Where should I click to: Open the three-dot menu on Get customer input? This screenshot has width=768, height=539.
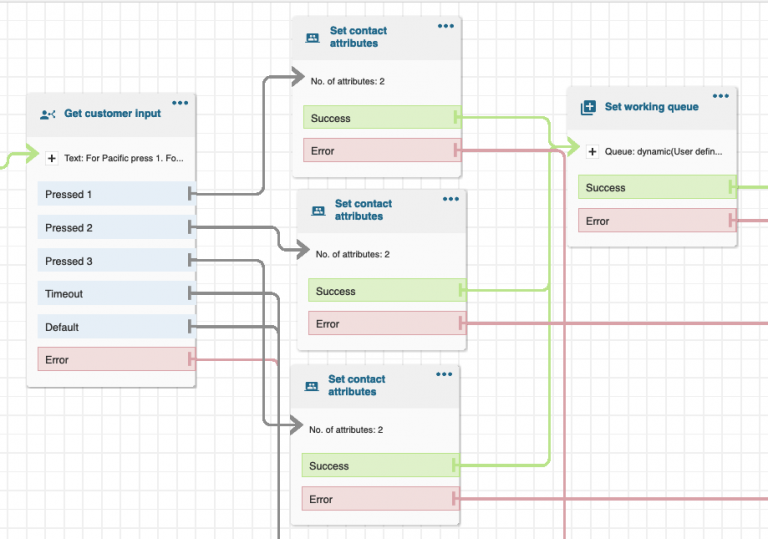[180, 102]
